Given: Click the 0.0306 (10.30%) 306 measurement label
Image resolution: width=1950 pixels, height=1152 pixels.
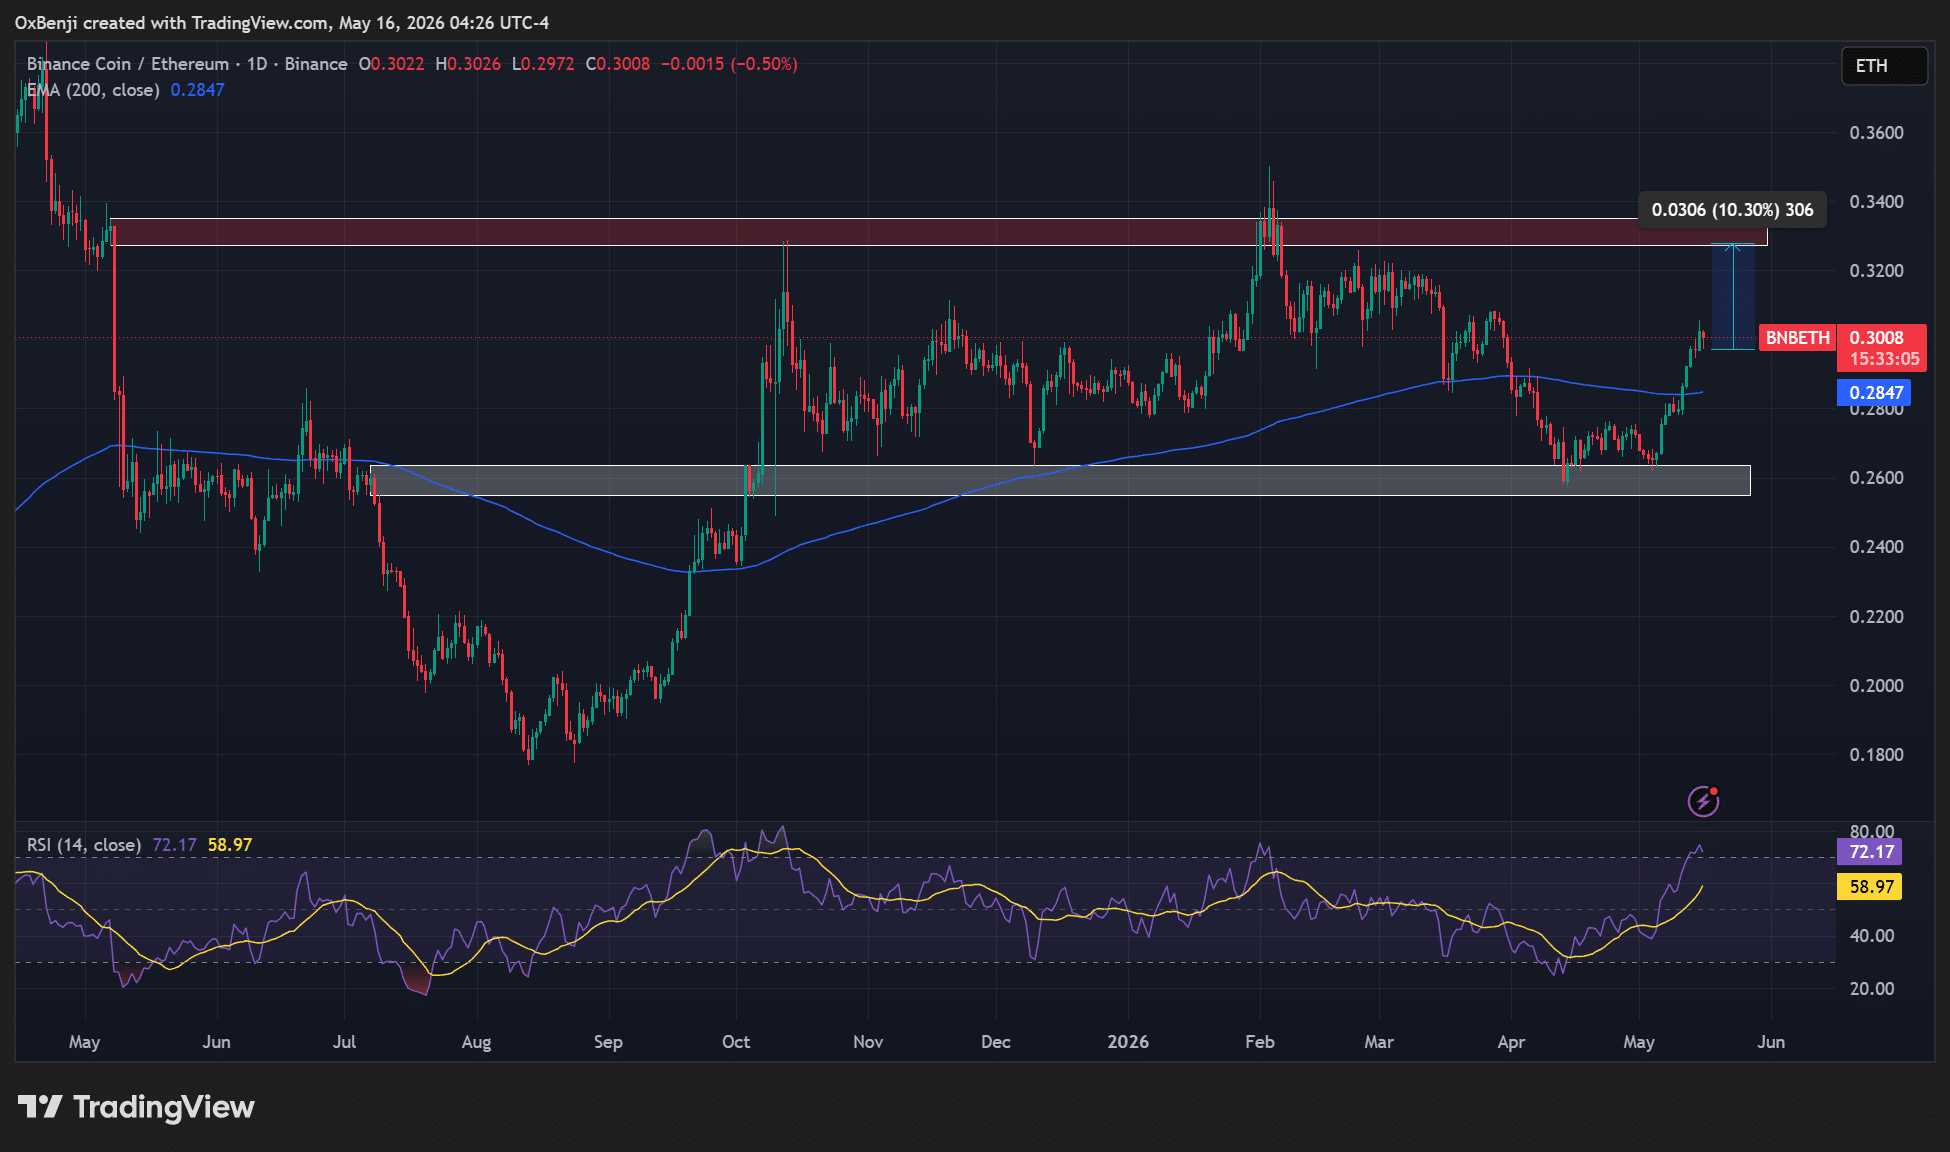Looking at the screenshot, I should tap(1732, 210).
